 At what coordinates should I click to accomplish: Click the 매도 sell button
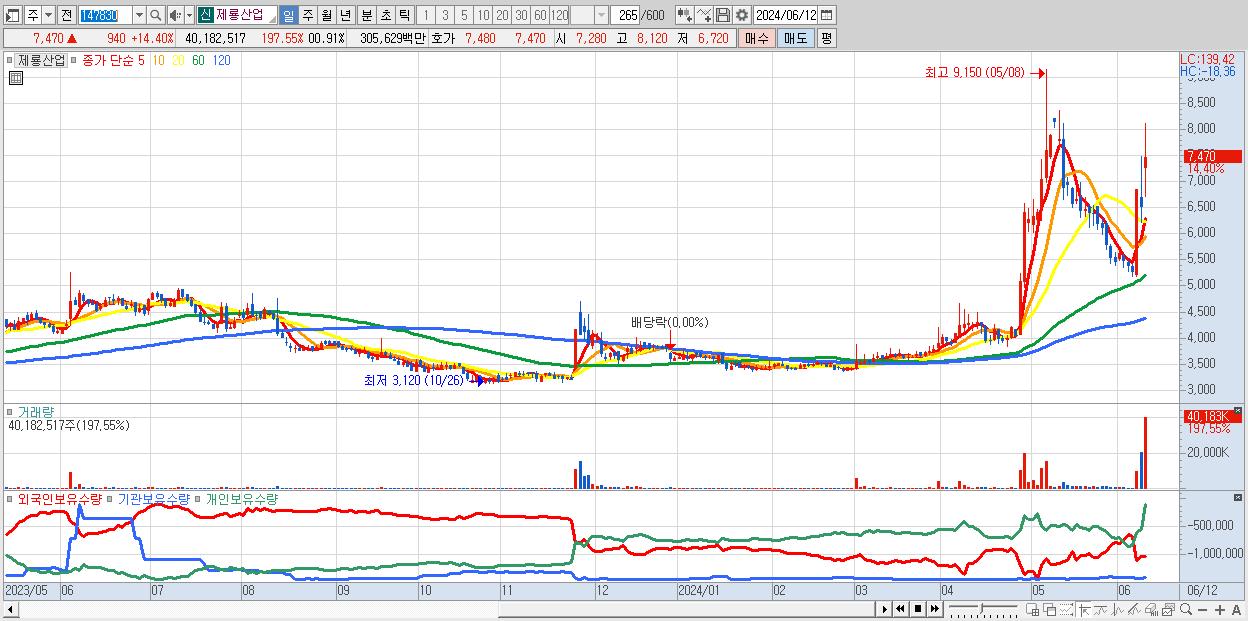[795, 38]
